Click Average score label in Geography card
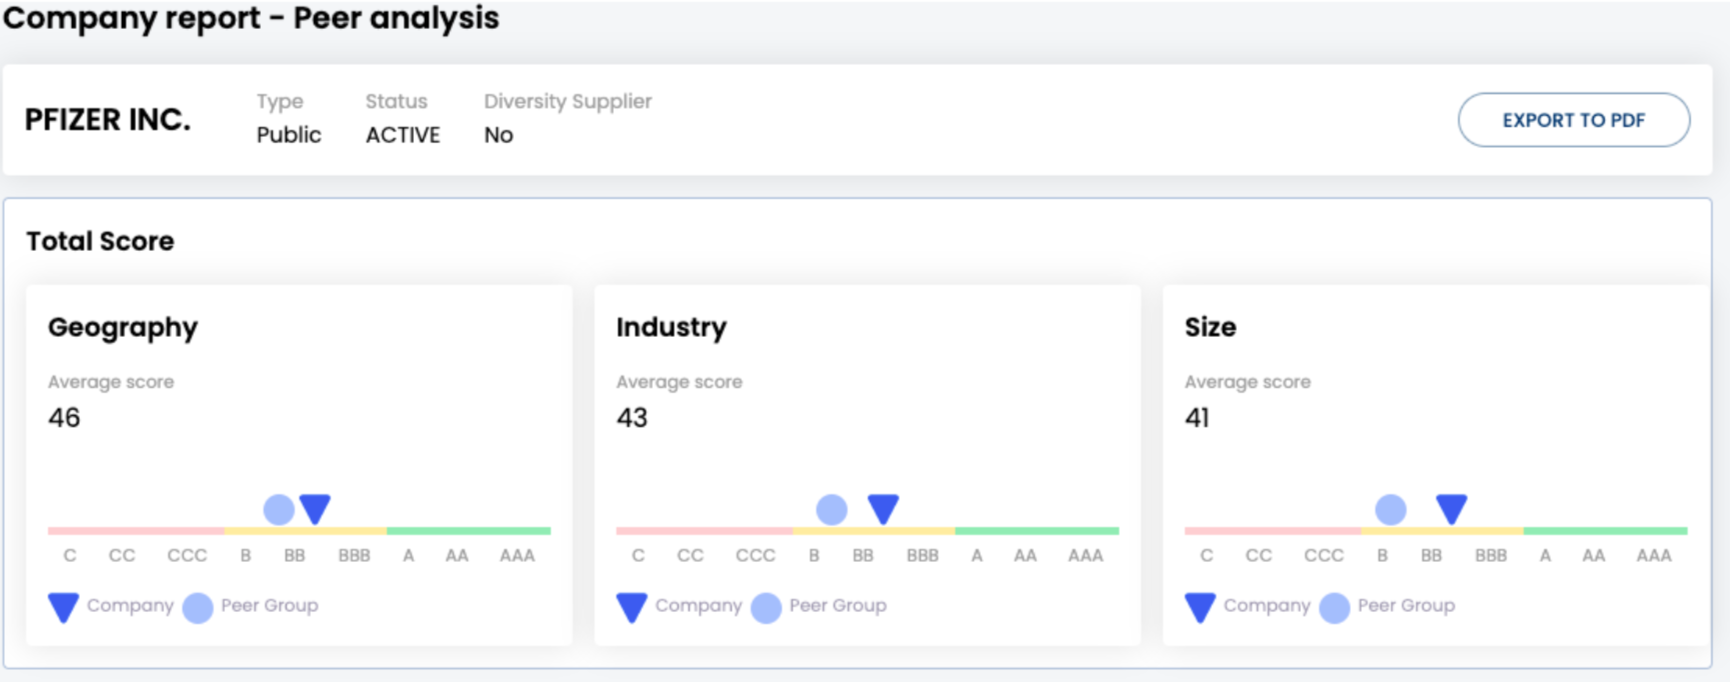Viewport: 1730px width, 682px height. point(111,382)
